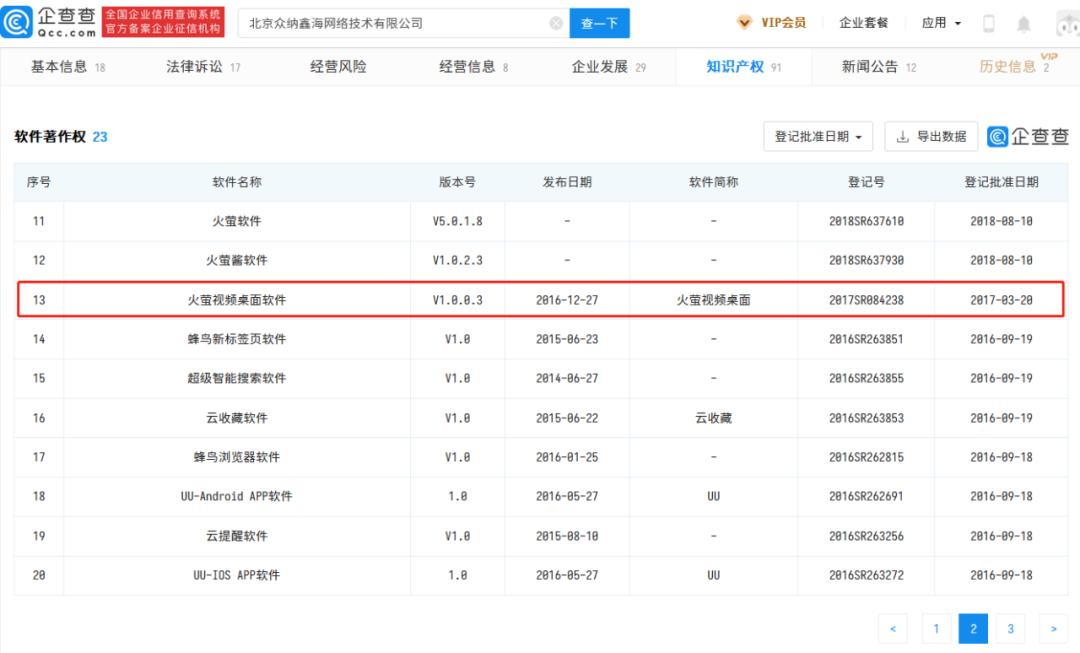Clear search text using the X icon
This screenshot has width=1080, height=653.
(556, 22)
